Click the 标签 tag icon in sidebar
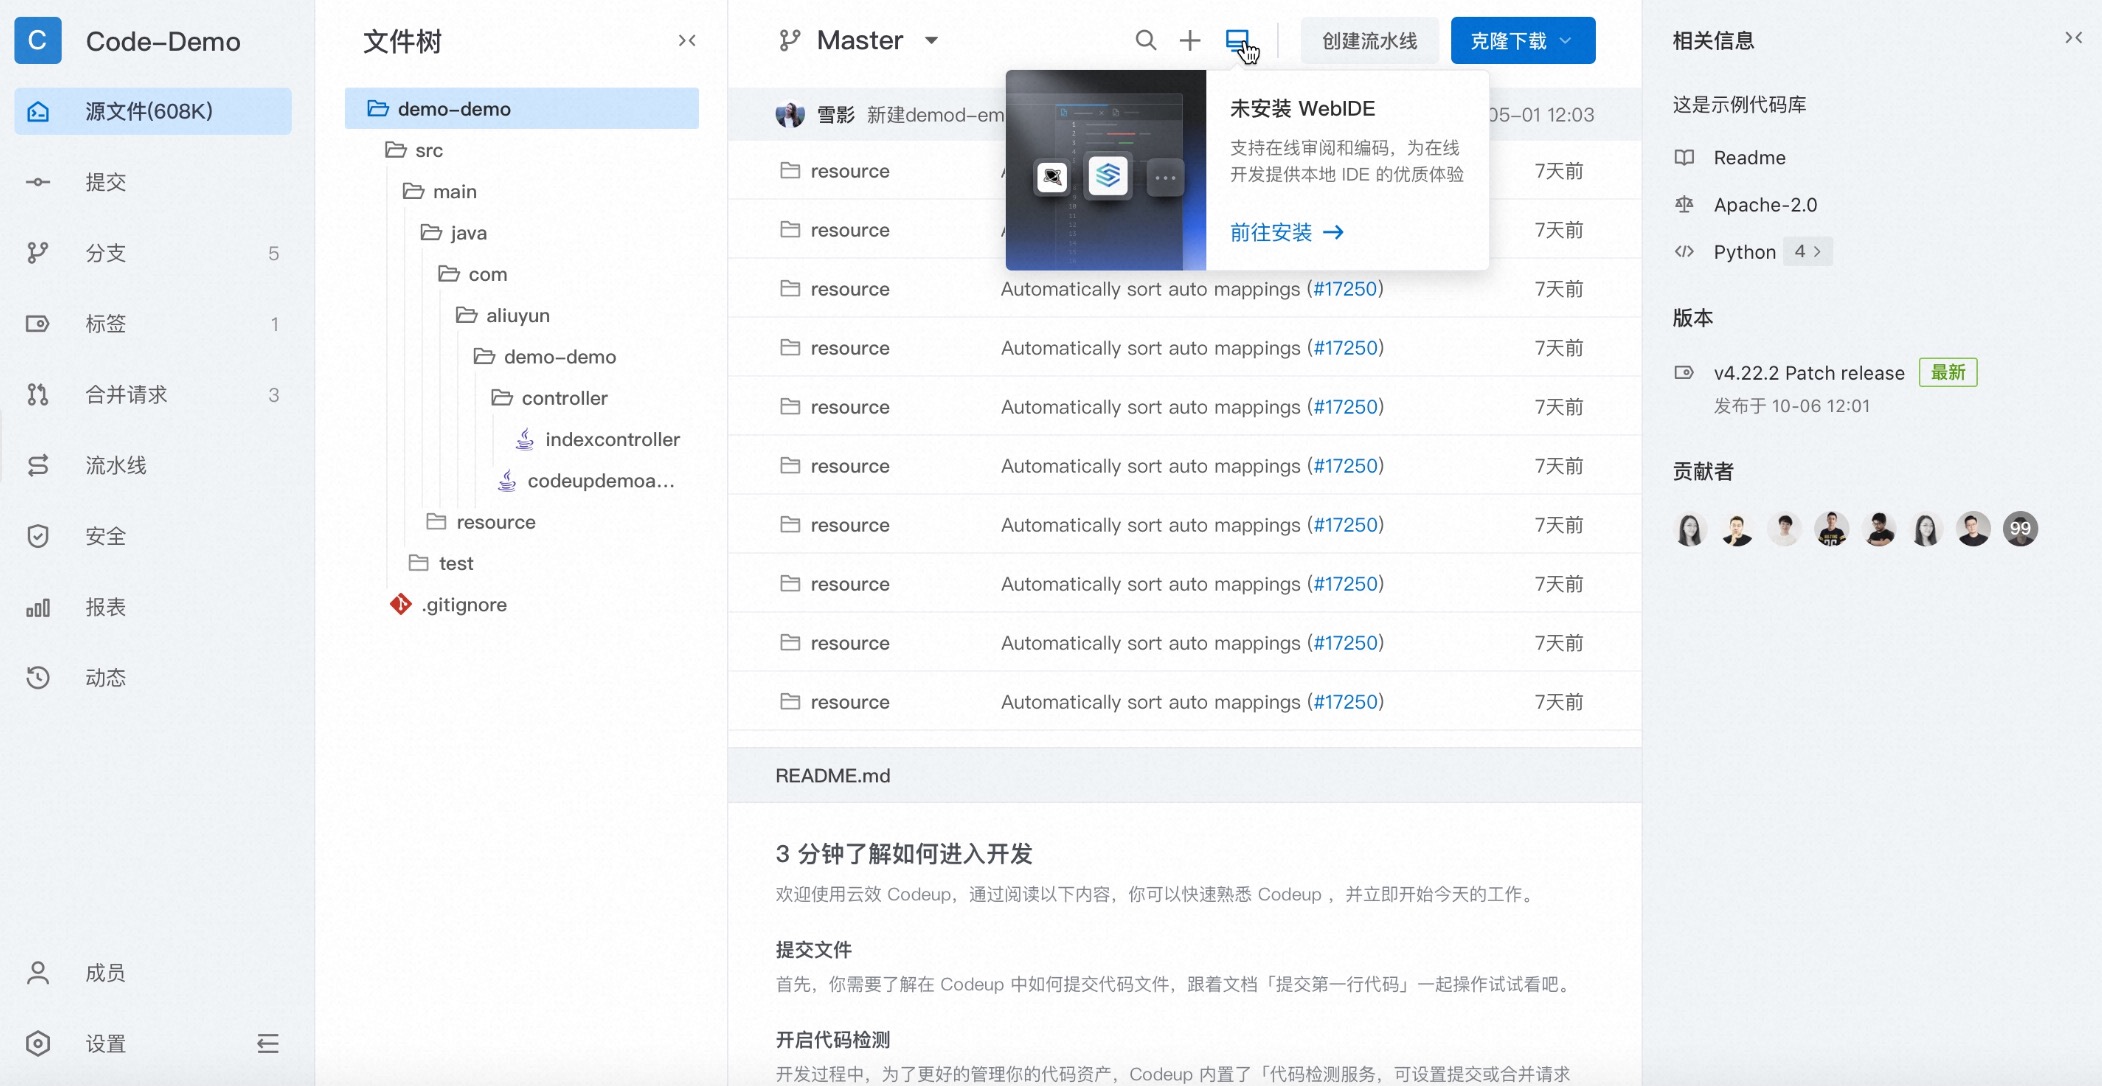This screenshot has width=2102, height=1086. click(38, 324)
